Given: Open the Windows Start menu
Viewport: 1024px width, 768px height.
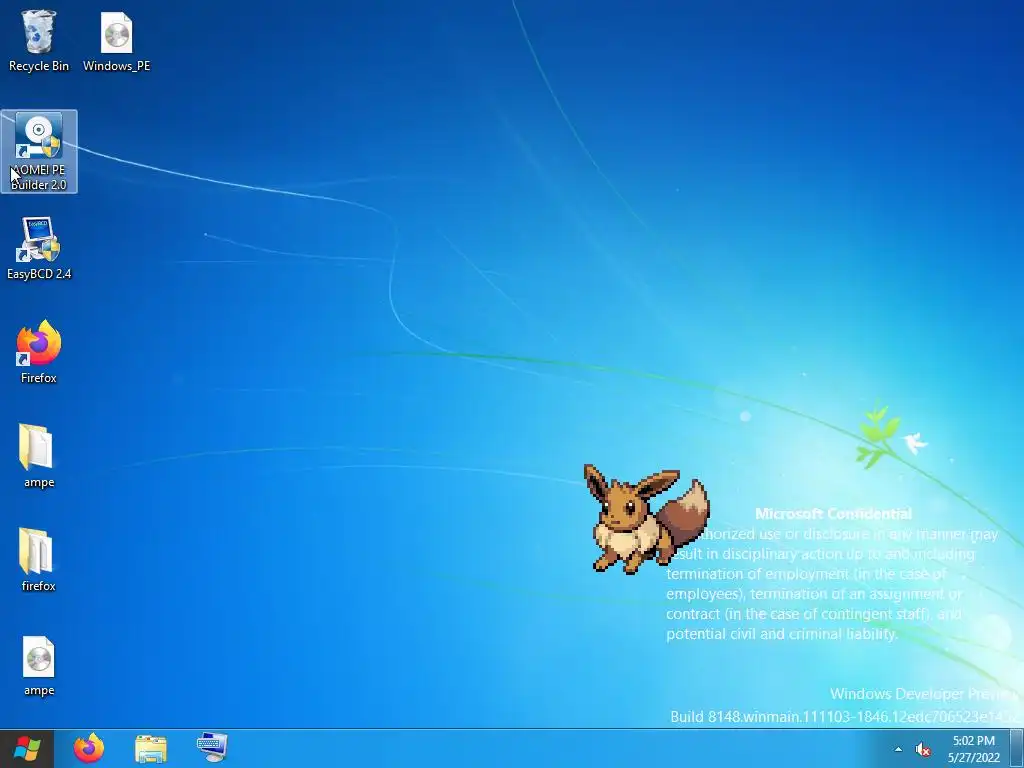Looking at the screenshot, I should click(x=26, y=748).
